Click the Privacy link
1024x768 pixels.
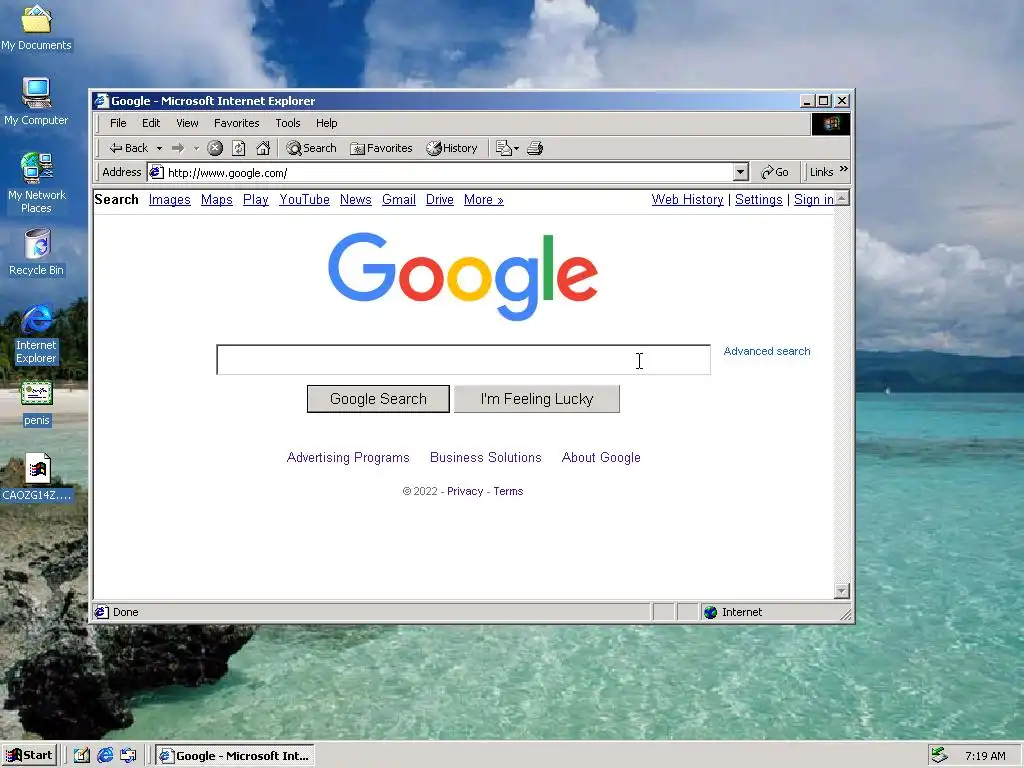(465, 491)
